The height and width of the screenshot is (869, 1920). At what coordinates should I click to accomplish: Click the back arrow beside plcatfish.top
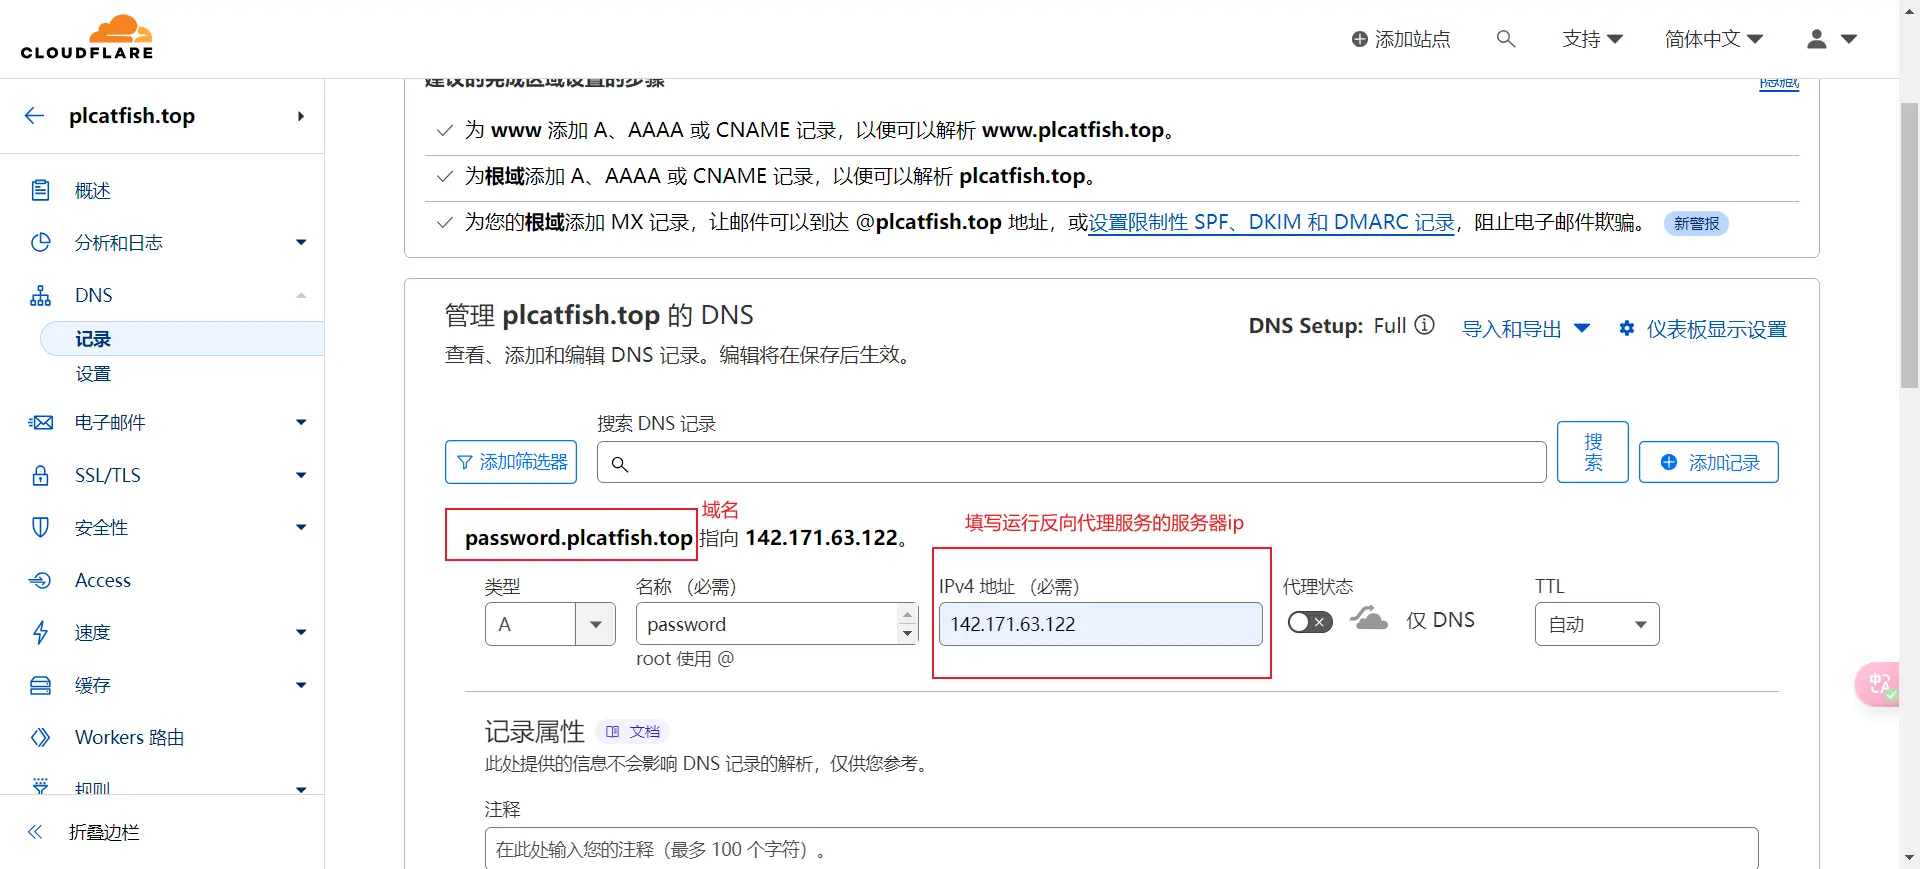point(35,116)
